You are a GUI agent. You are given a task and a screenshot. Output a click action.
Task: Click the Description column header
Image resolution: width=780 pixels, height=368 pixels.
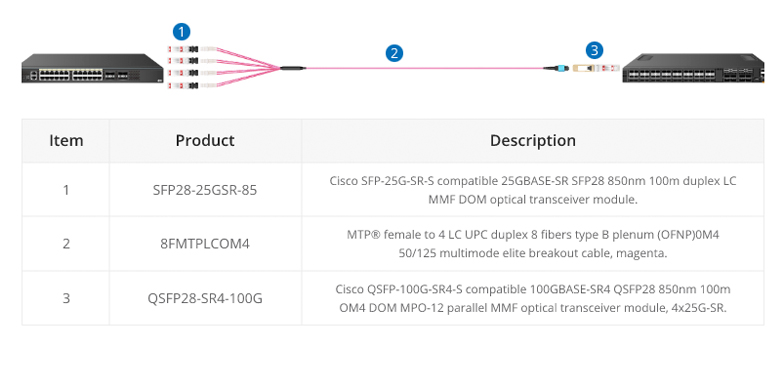click(x=533, y=141)
